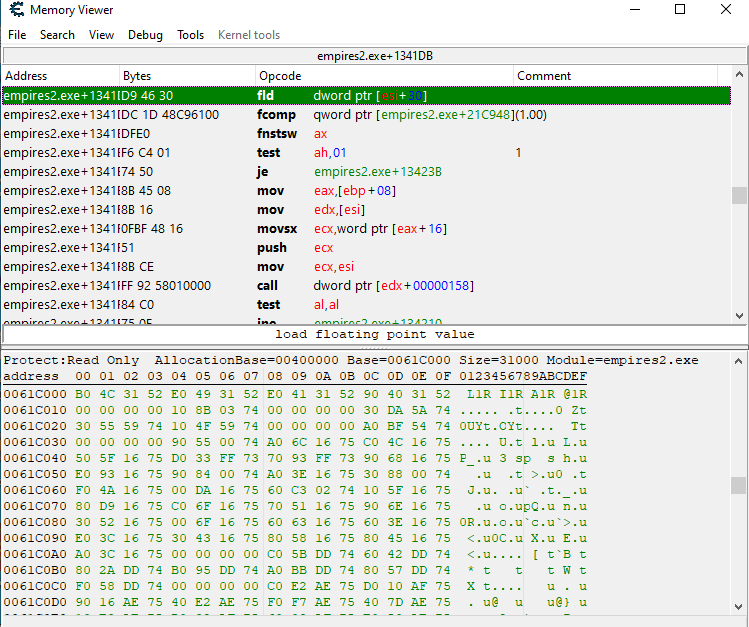Click hex row address 0061C020

pyautogui.click(x=35, y=426)
